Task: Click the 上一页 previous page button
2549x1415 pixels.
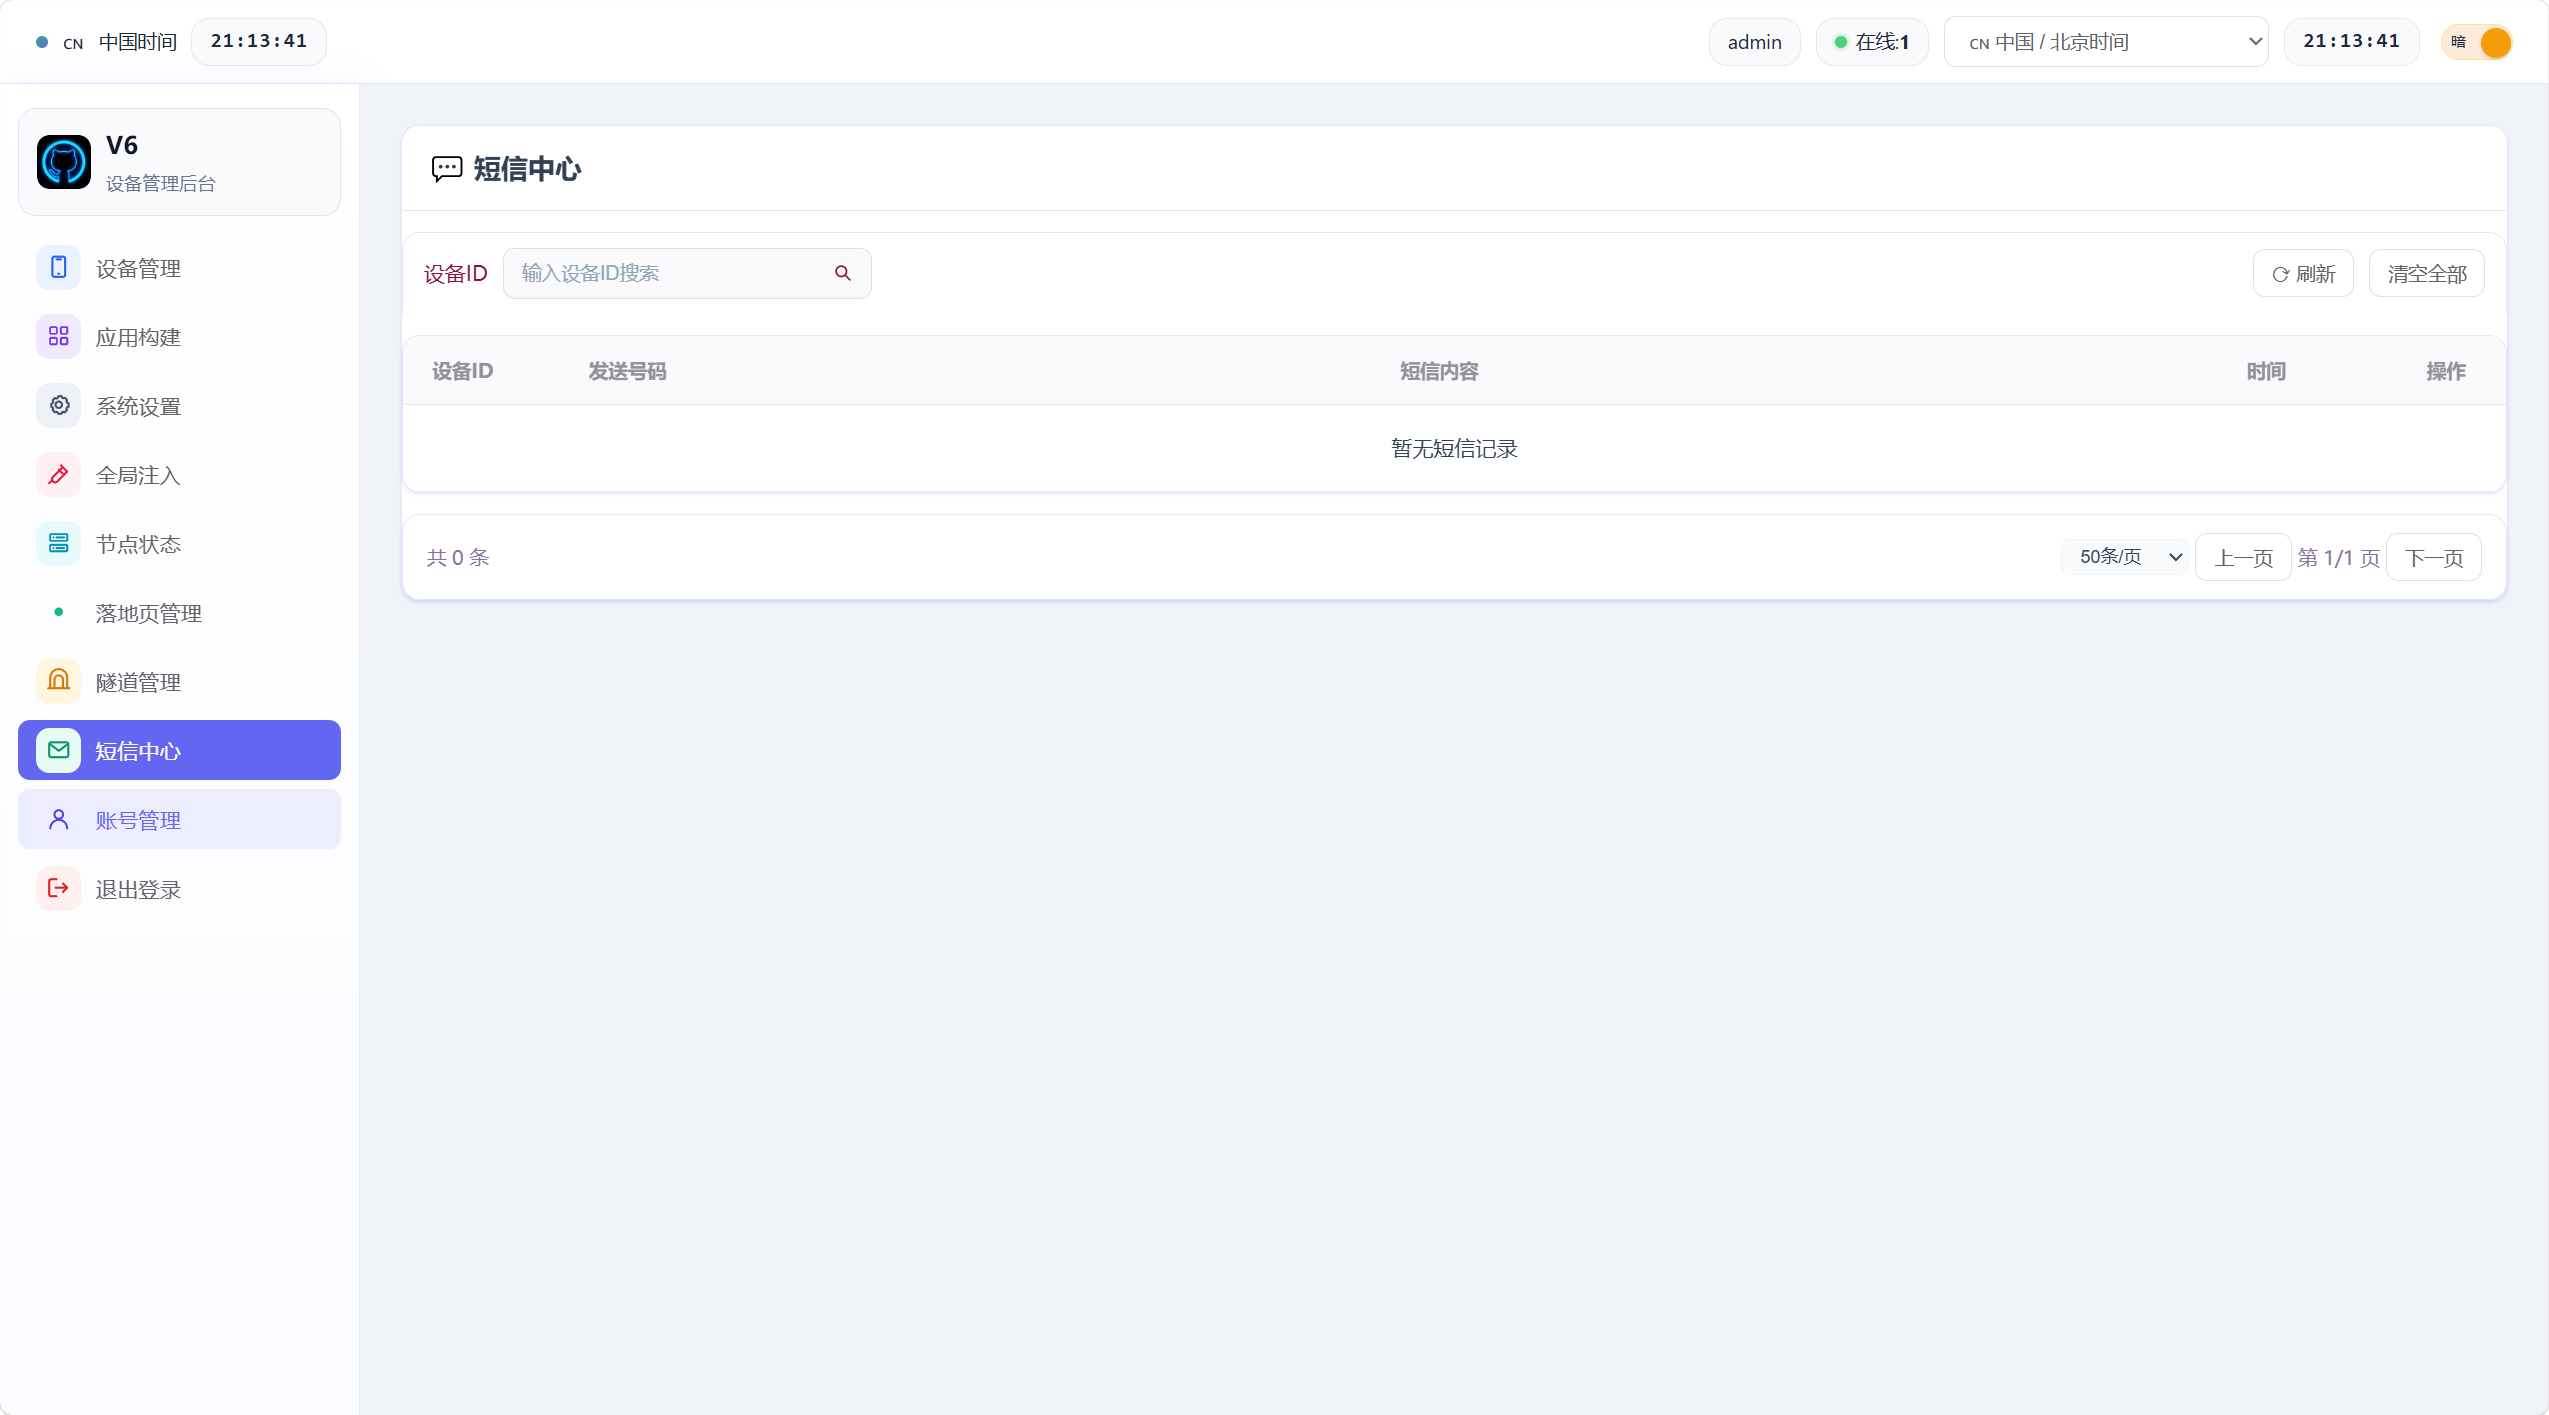Action: (x=2243, y=557)
